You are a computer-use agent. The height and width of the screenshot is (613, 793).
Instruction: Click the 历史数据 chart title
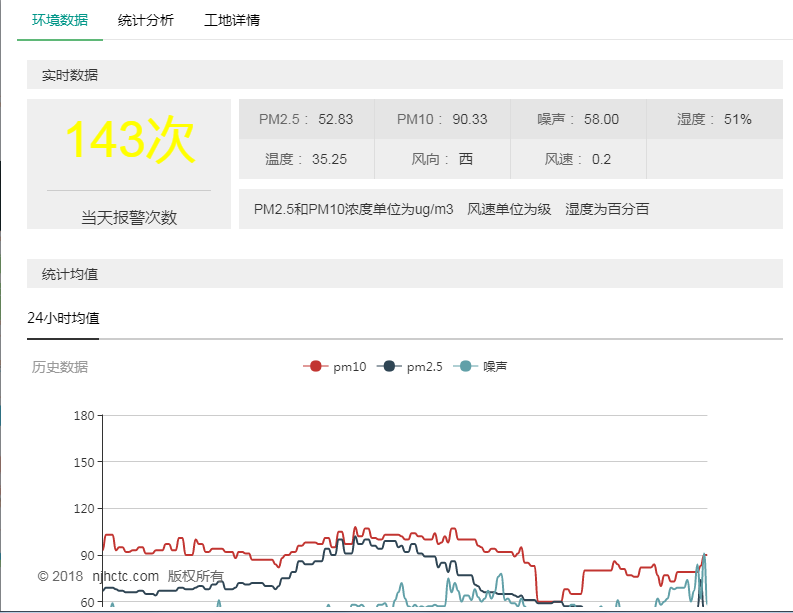(60, 367)
